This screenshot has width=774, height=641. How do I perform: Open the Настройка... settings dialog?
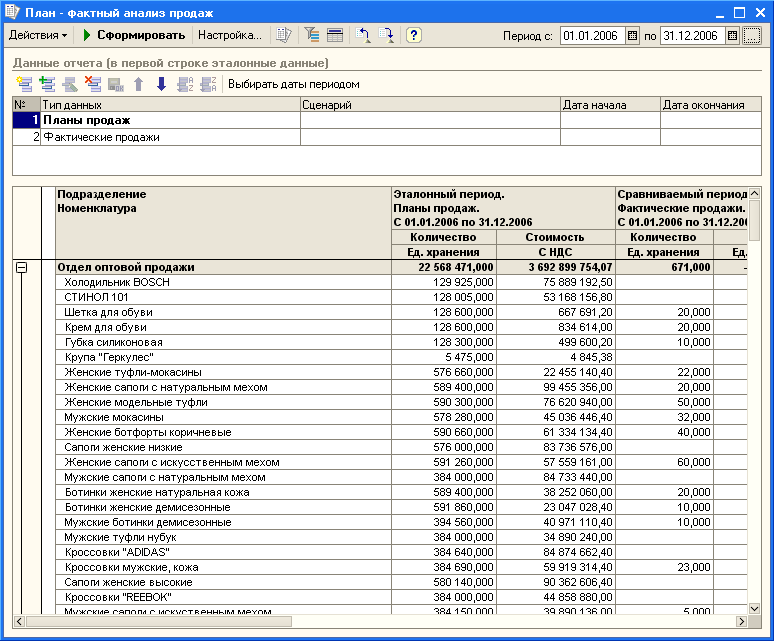[x=230, y=35]
